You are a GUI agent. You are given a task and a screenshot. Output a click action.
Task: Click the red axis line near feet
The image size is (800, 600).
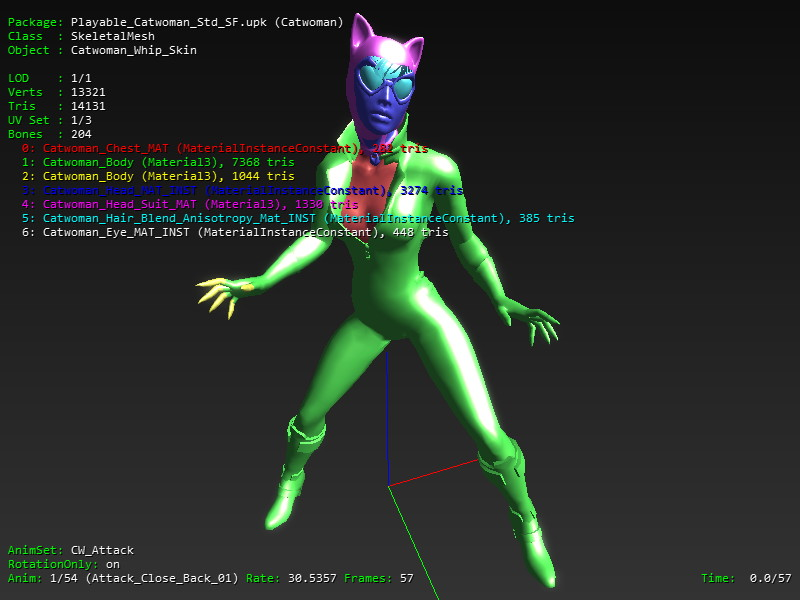coord(433,473)
